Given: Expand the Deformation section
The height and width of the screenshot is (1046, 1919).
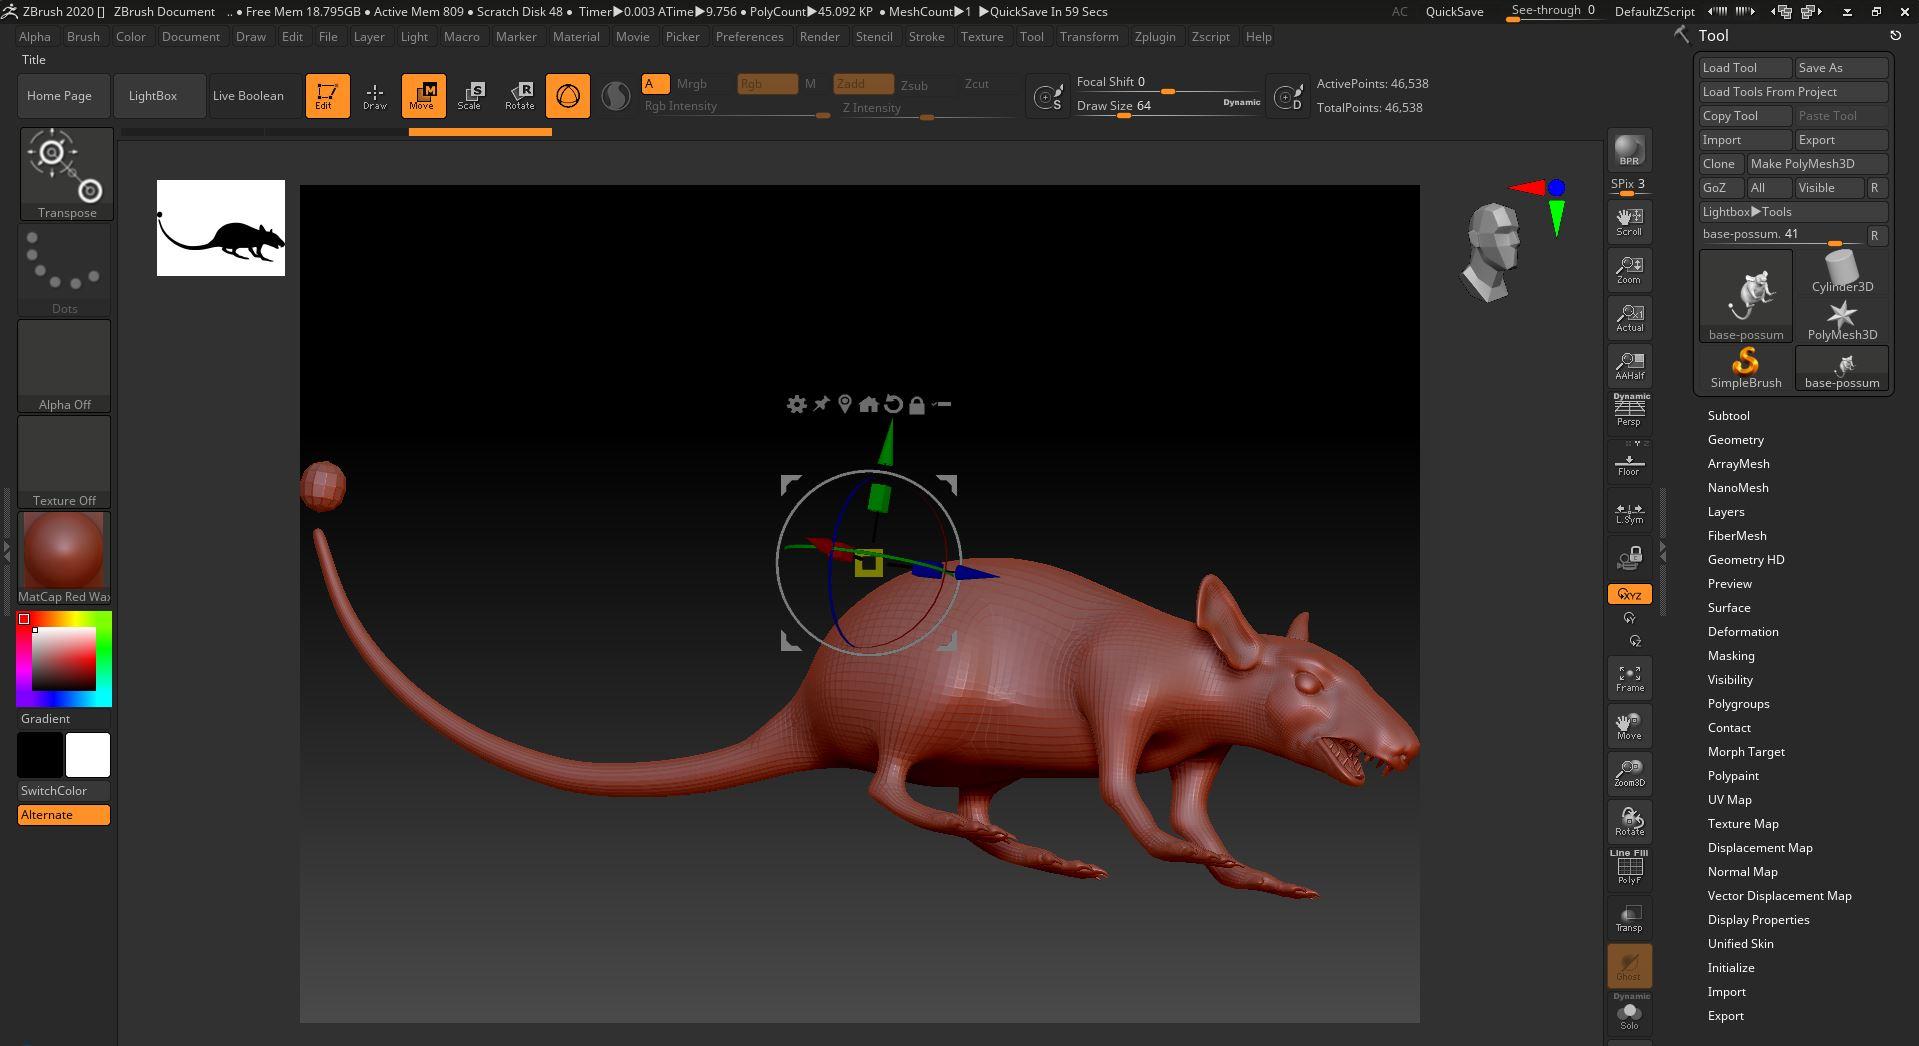Looking at the screenshot, I should coord(1742,632).
